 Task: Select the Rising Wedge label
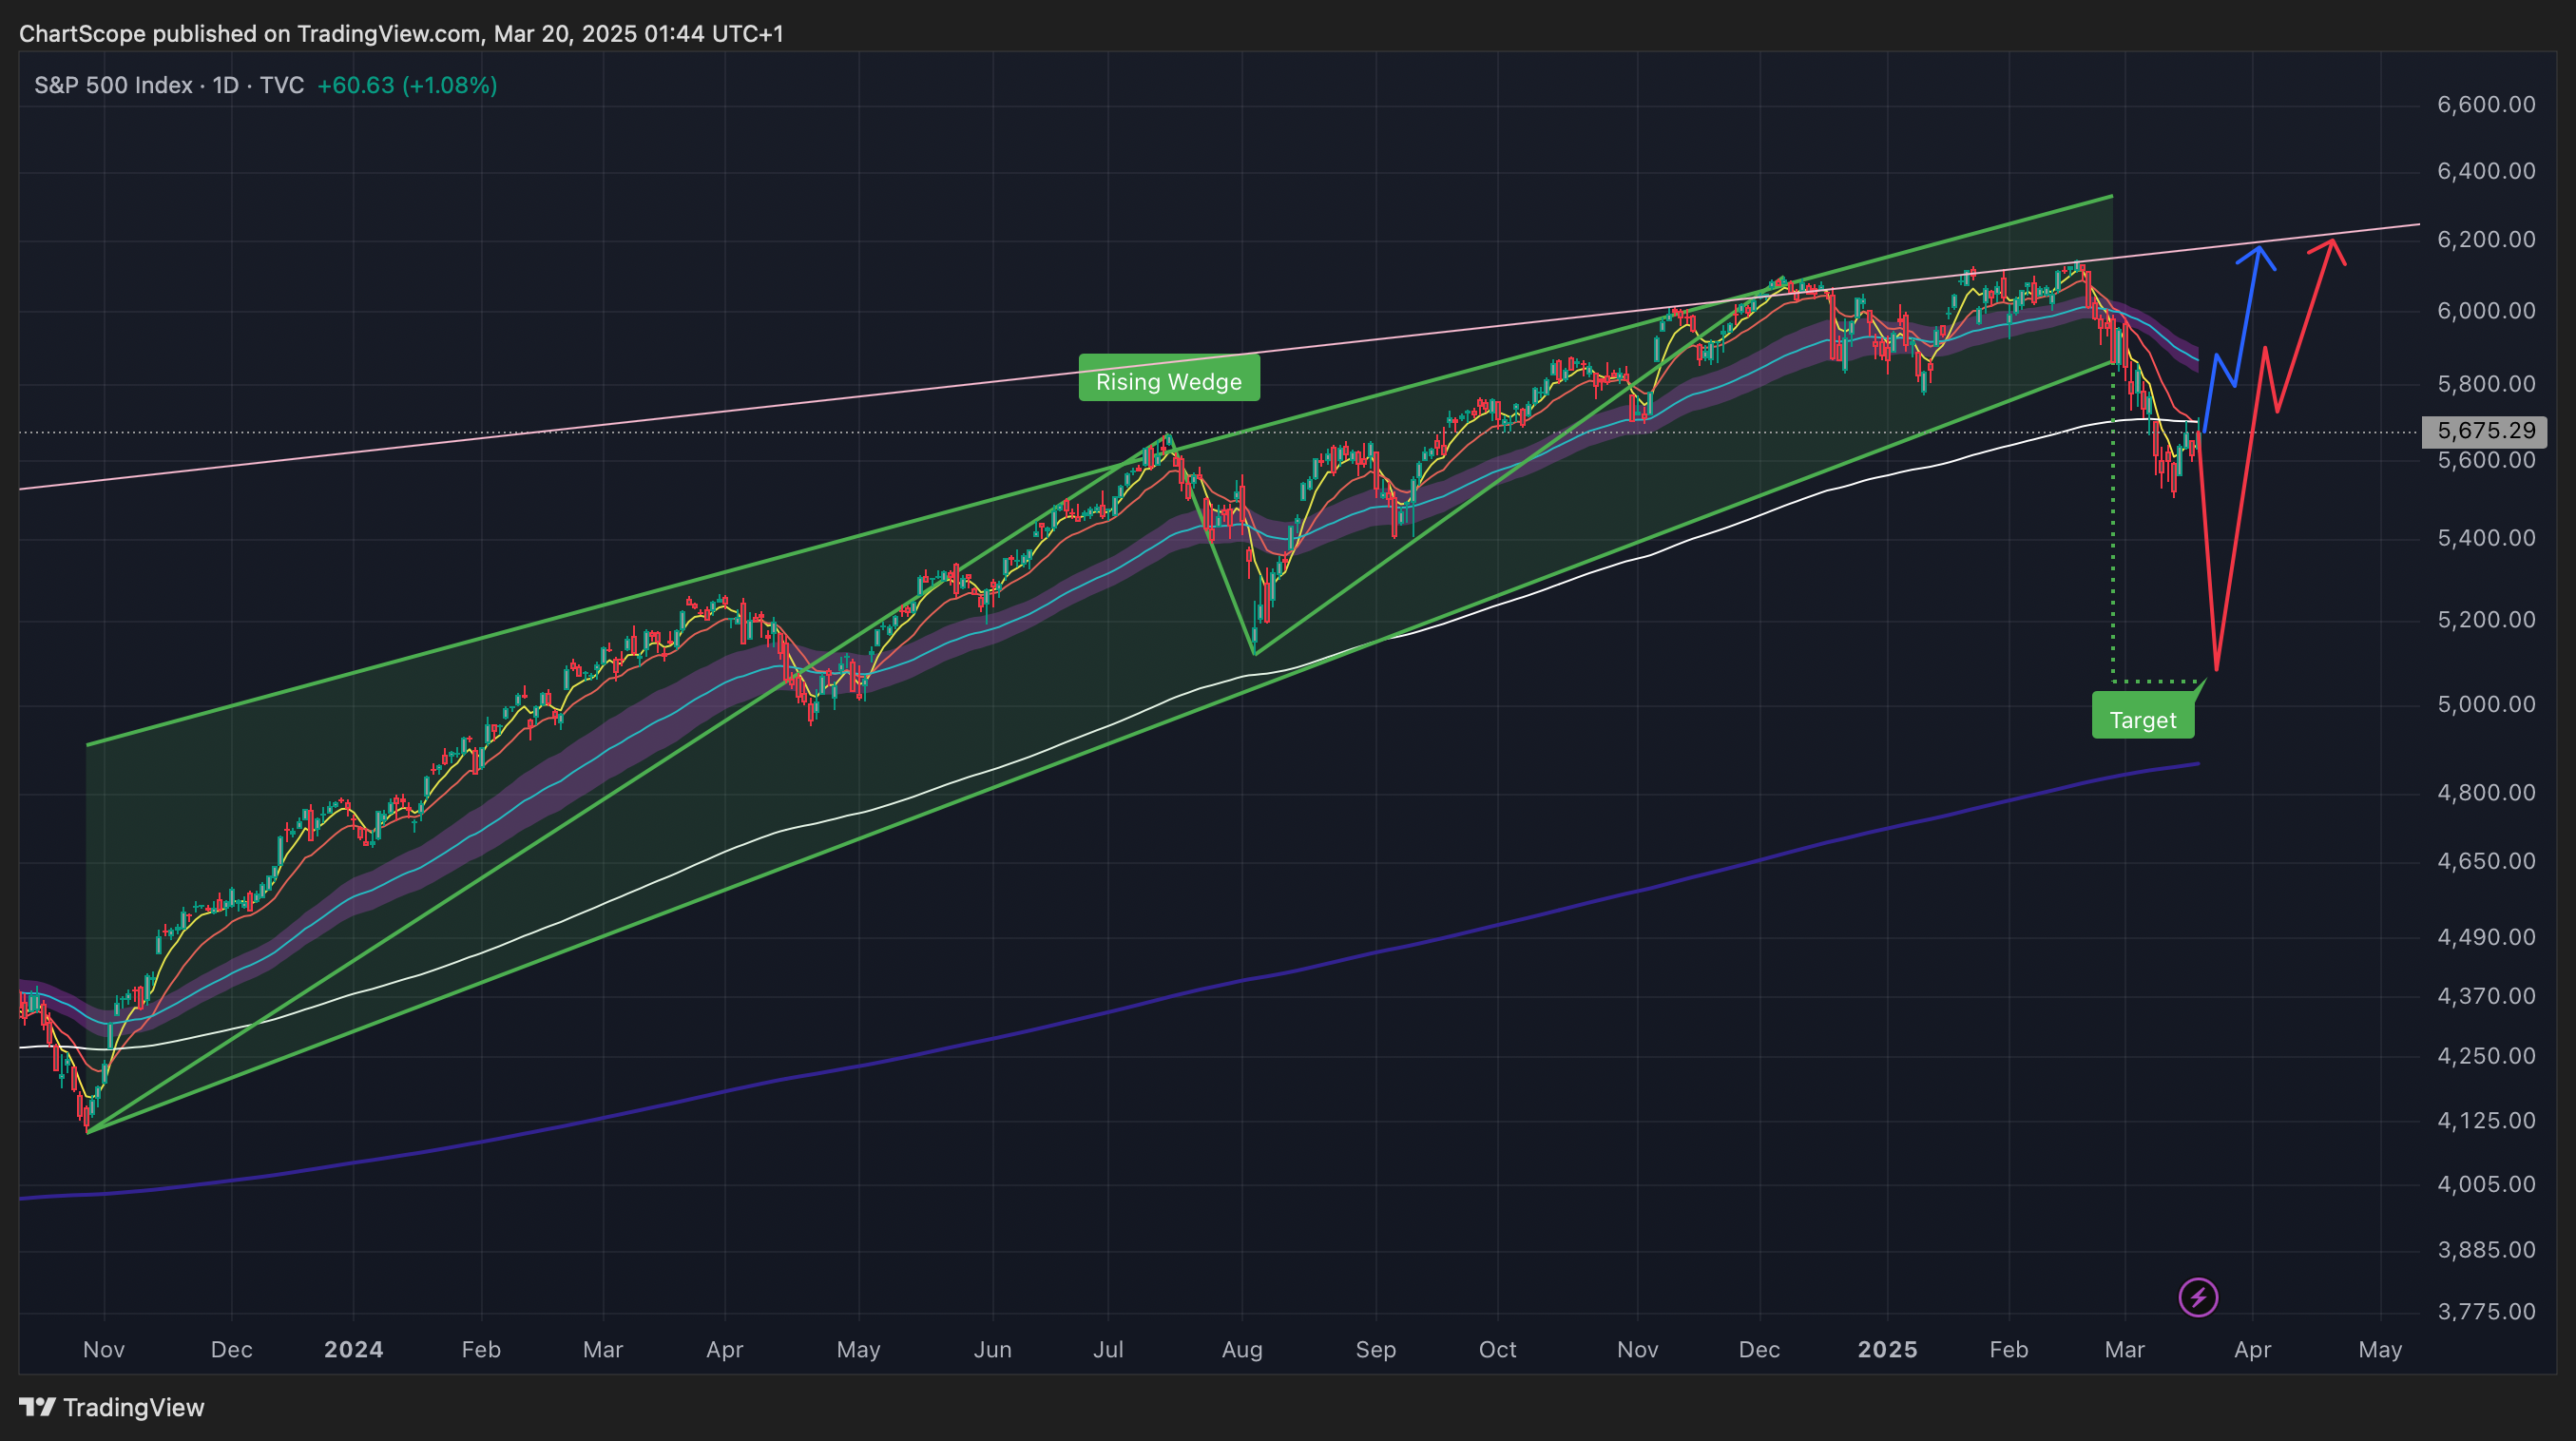[1168, 381]
